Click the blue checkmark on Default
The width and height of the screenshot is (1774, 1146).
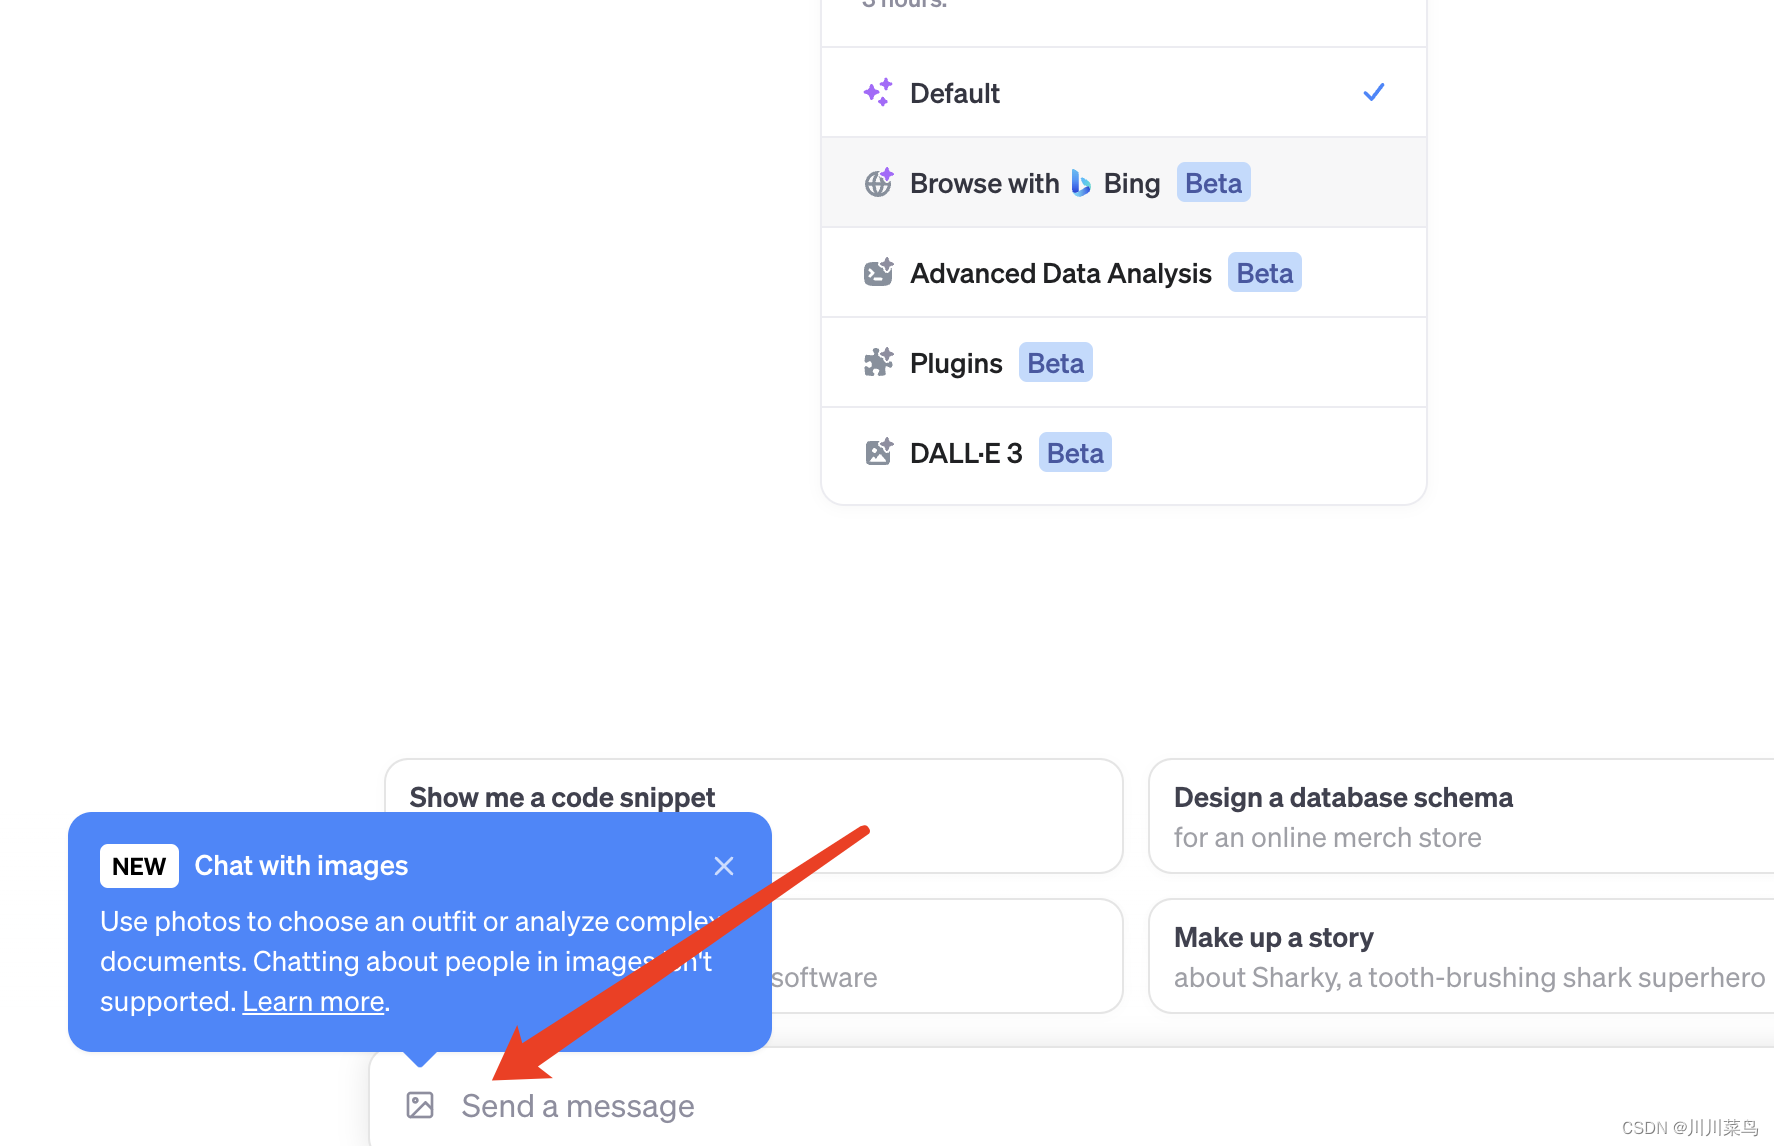pyautogui.click(x=1374, y=92)
